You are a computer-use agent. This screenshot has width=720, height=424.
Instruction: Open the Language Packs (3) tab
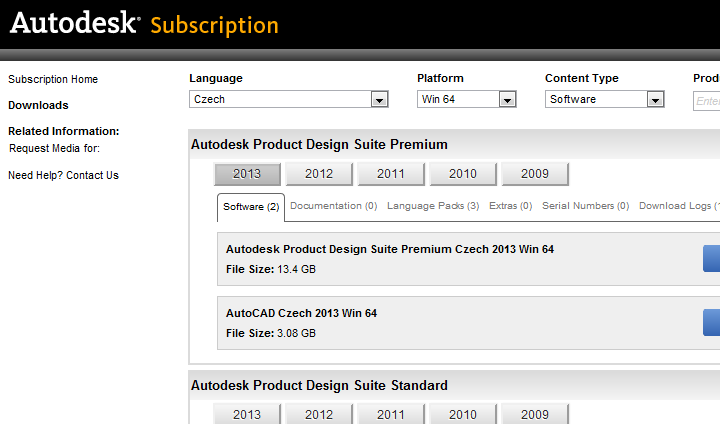(x=433, y=206)
